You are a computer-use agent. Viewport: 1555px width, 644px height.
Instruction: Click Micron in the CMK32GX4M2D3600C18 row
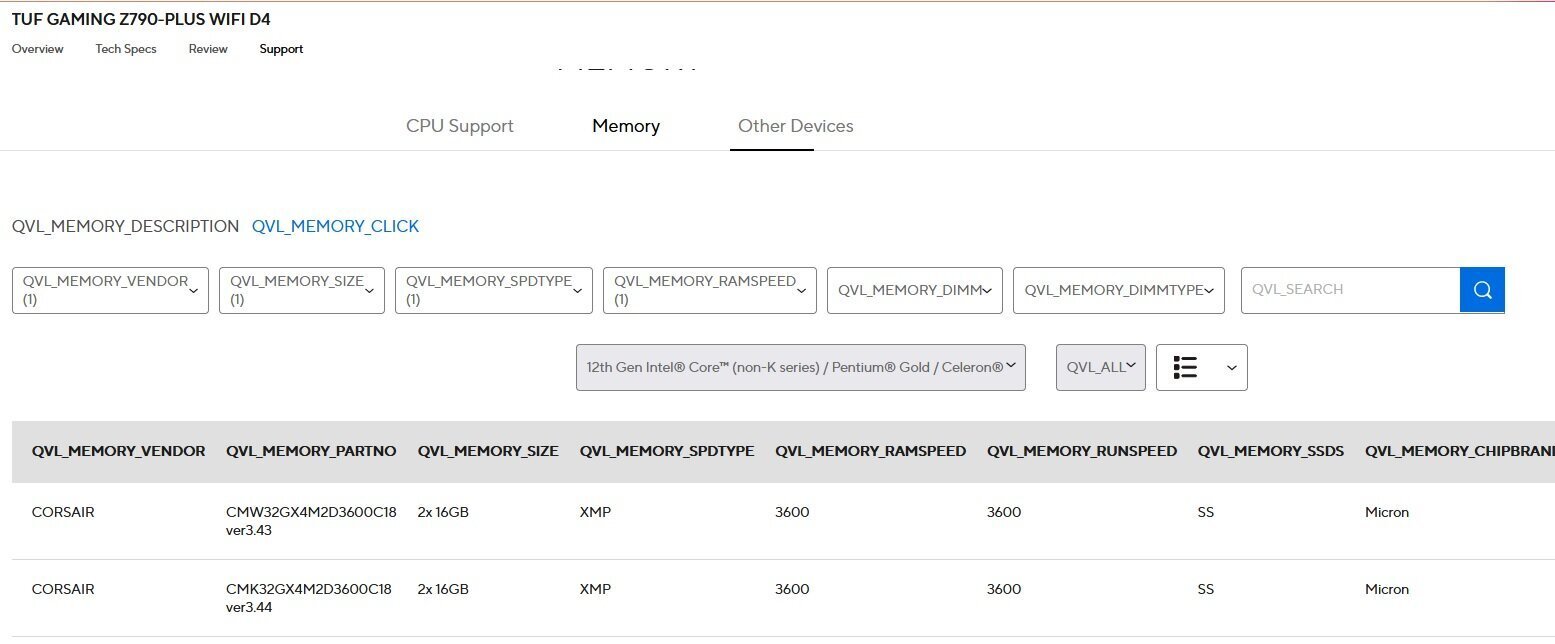pos(1387,589)
